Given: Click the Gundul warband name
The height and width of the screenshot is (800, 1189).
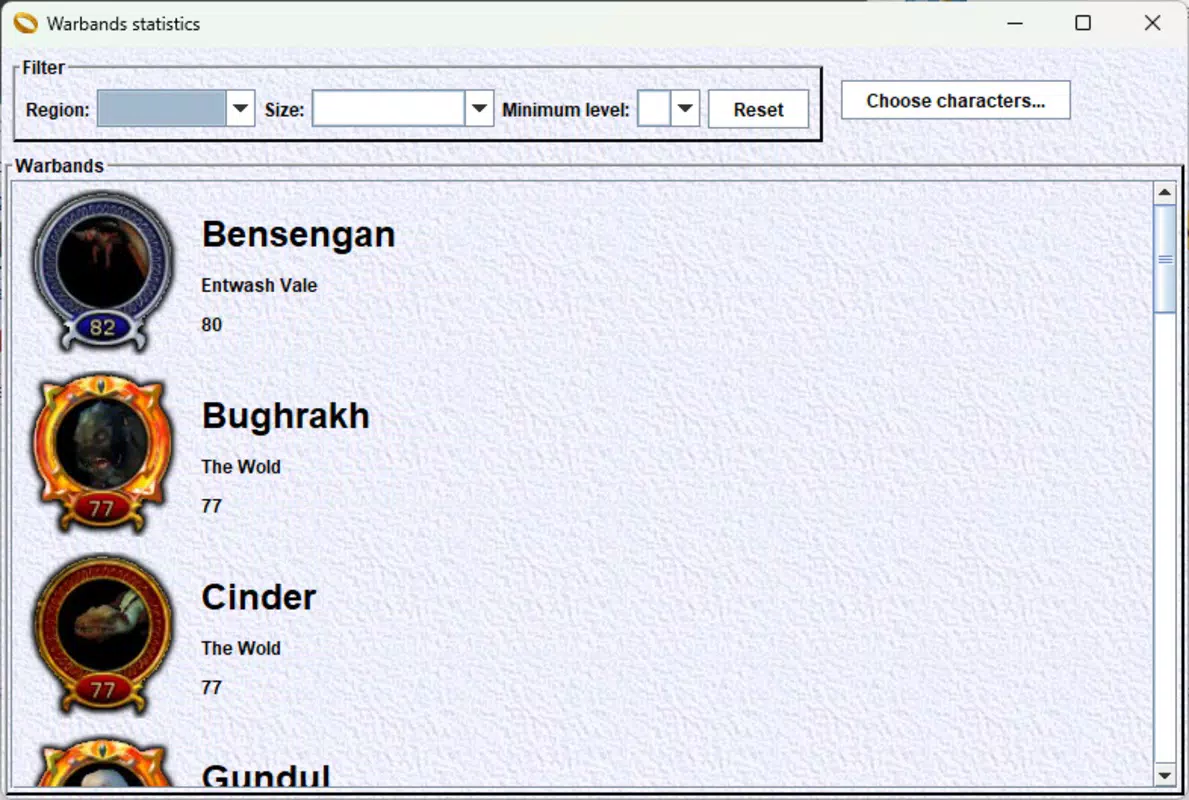Looking at the screenshot, I should point(266,775).
